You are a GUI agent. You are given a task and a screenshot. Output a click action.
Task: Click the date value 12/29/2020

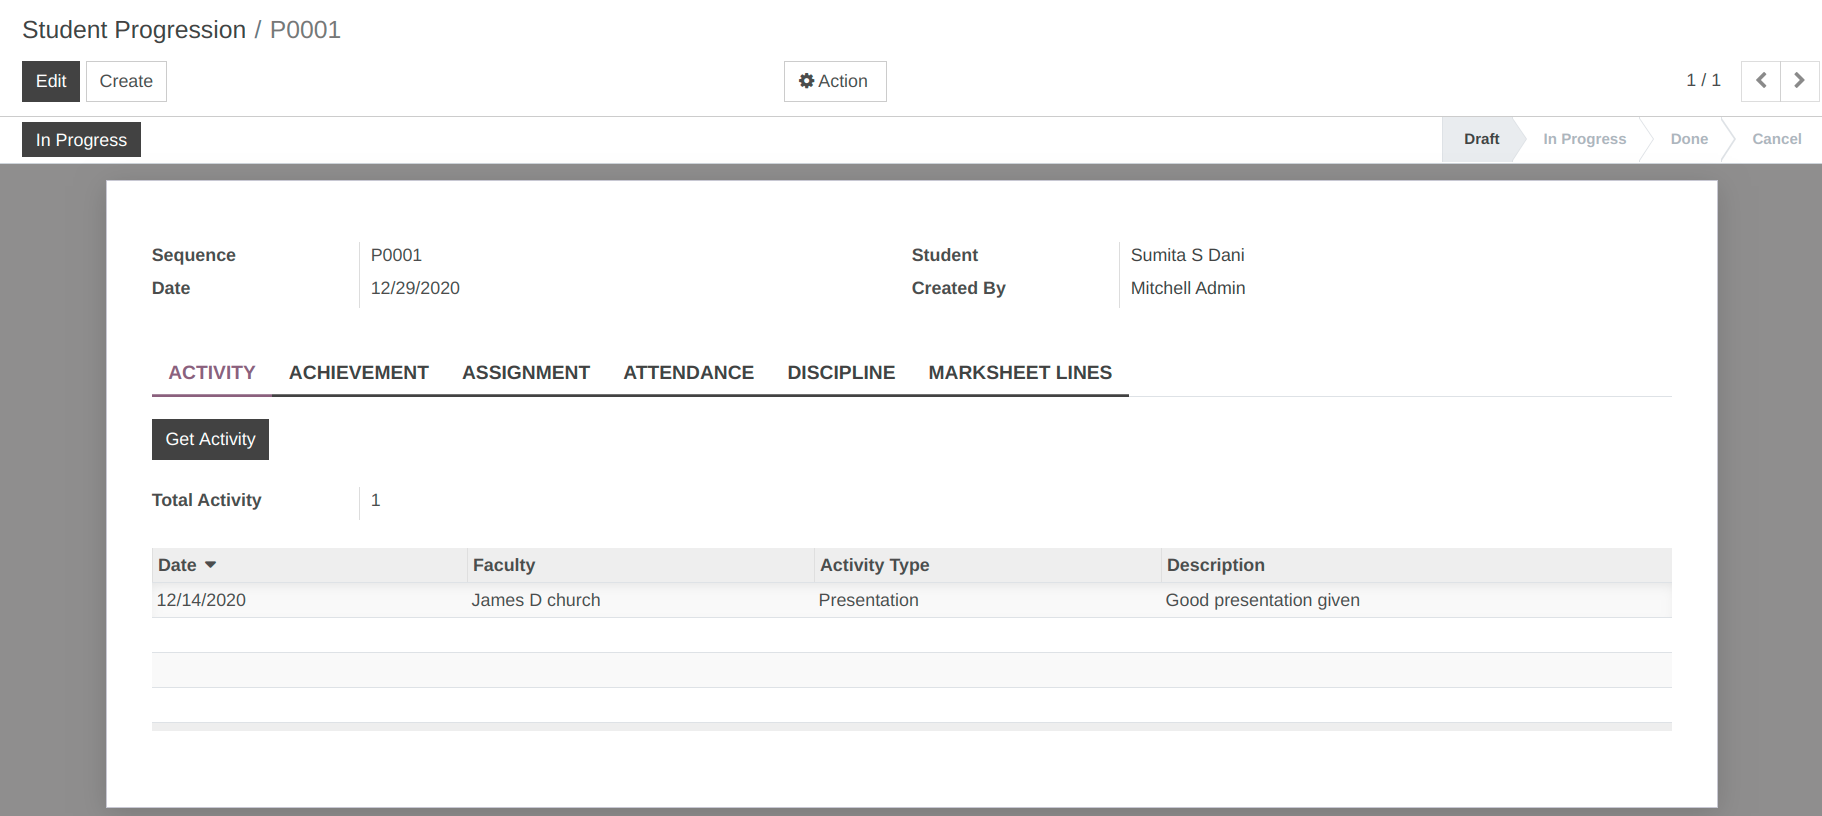coord(415,288)
